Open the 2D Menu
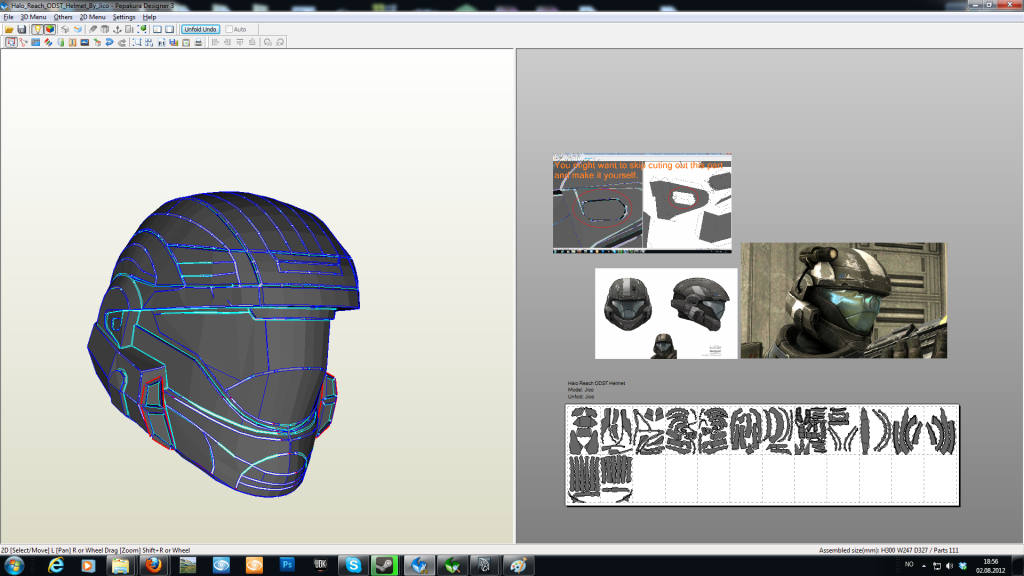This screenshot has width=1024, height=576. pyautogui.click(x=92, y=17)
